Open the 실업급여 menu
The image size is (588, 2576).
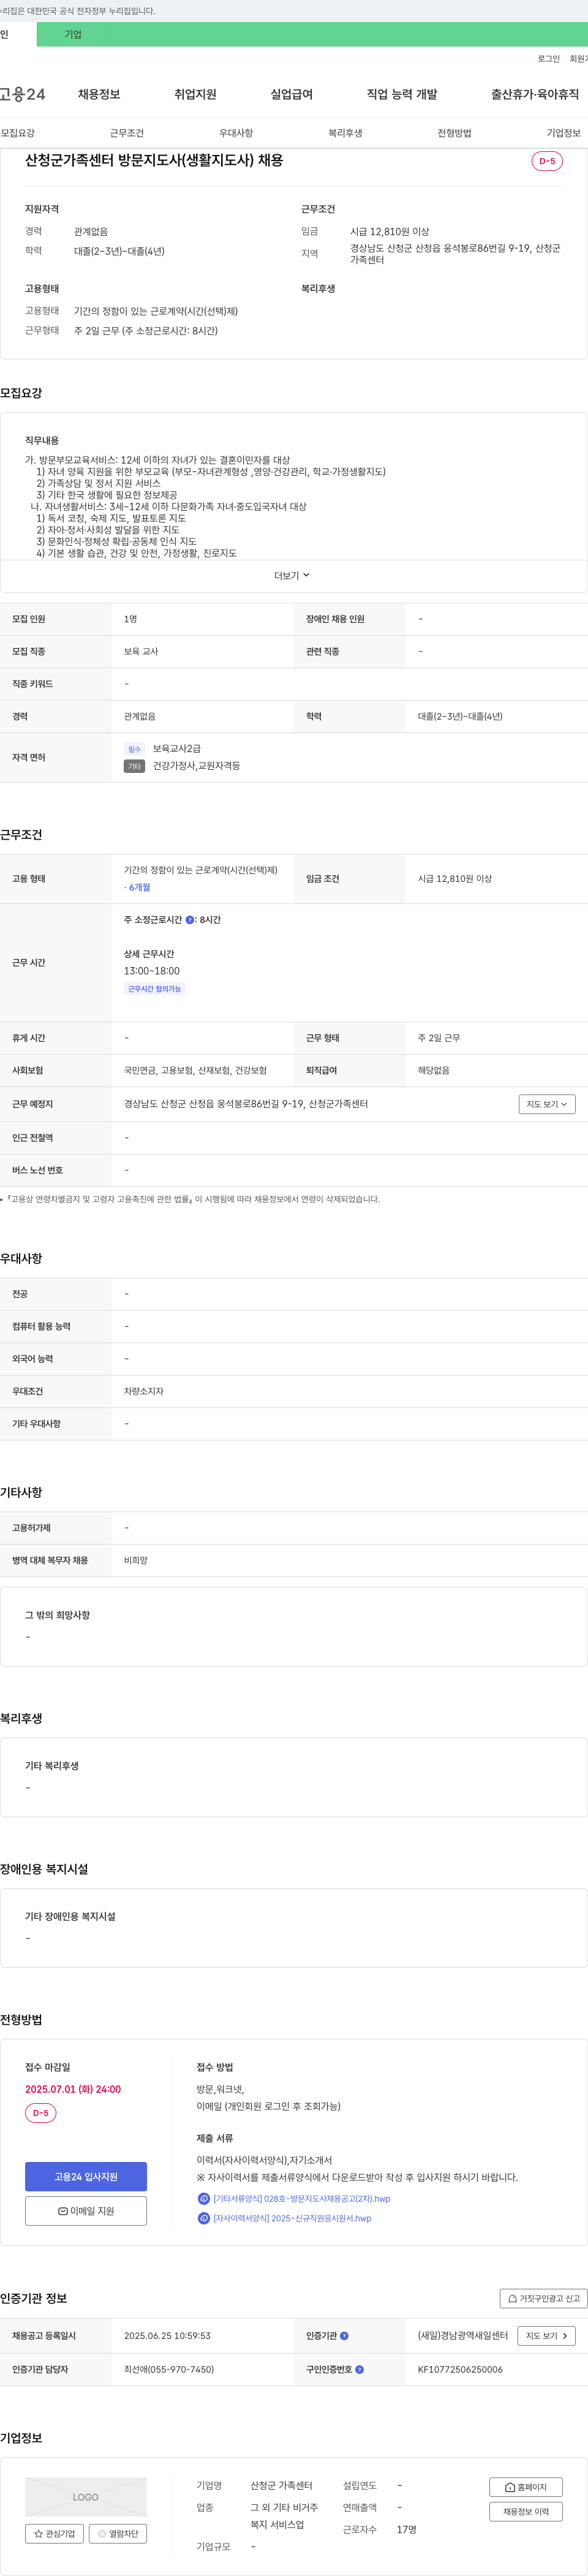[x=291, y=94]
